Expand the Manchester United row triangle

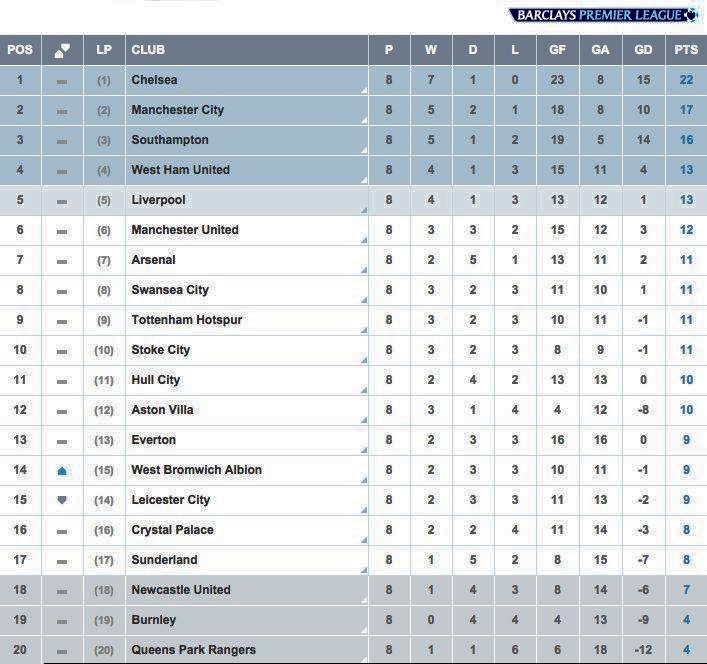pos(364,240)
